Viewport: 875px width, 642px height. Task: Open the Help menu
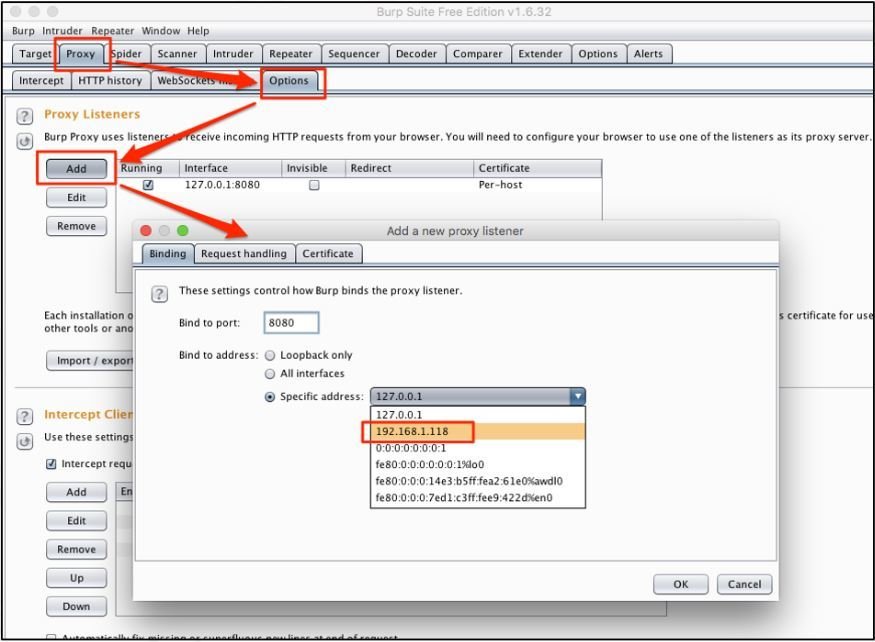198,31
